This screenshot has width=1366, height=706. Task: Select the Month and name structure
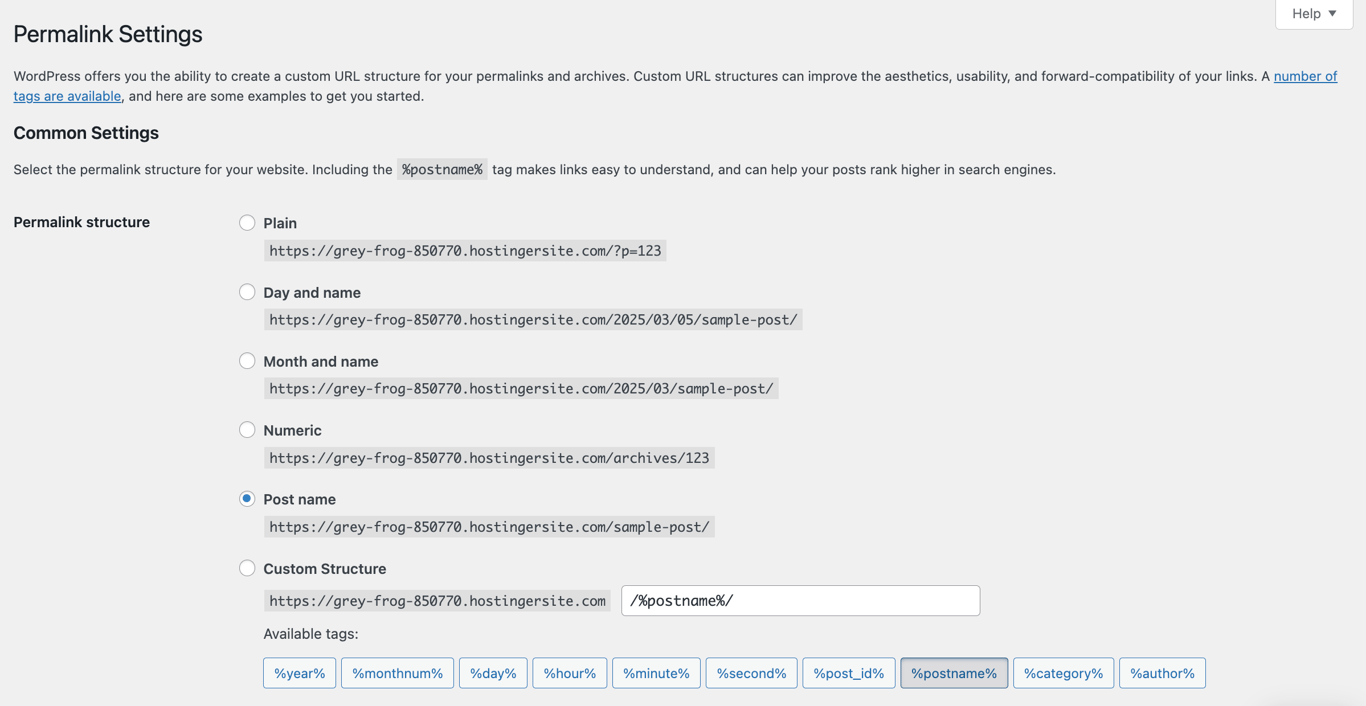pos(247,361)
